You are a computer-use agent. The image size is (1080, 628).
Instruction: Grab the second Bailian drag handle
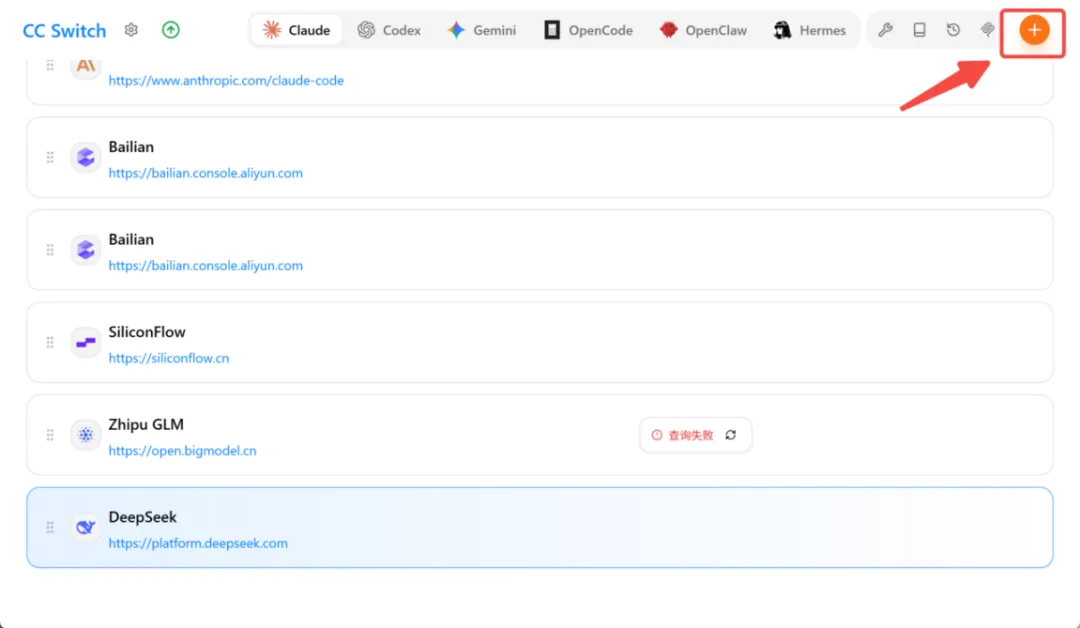[x=50, y=250]
